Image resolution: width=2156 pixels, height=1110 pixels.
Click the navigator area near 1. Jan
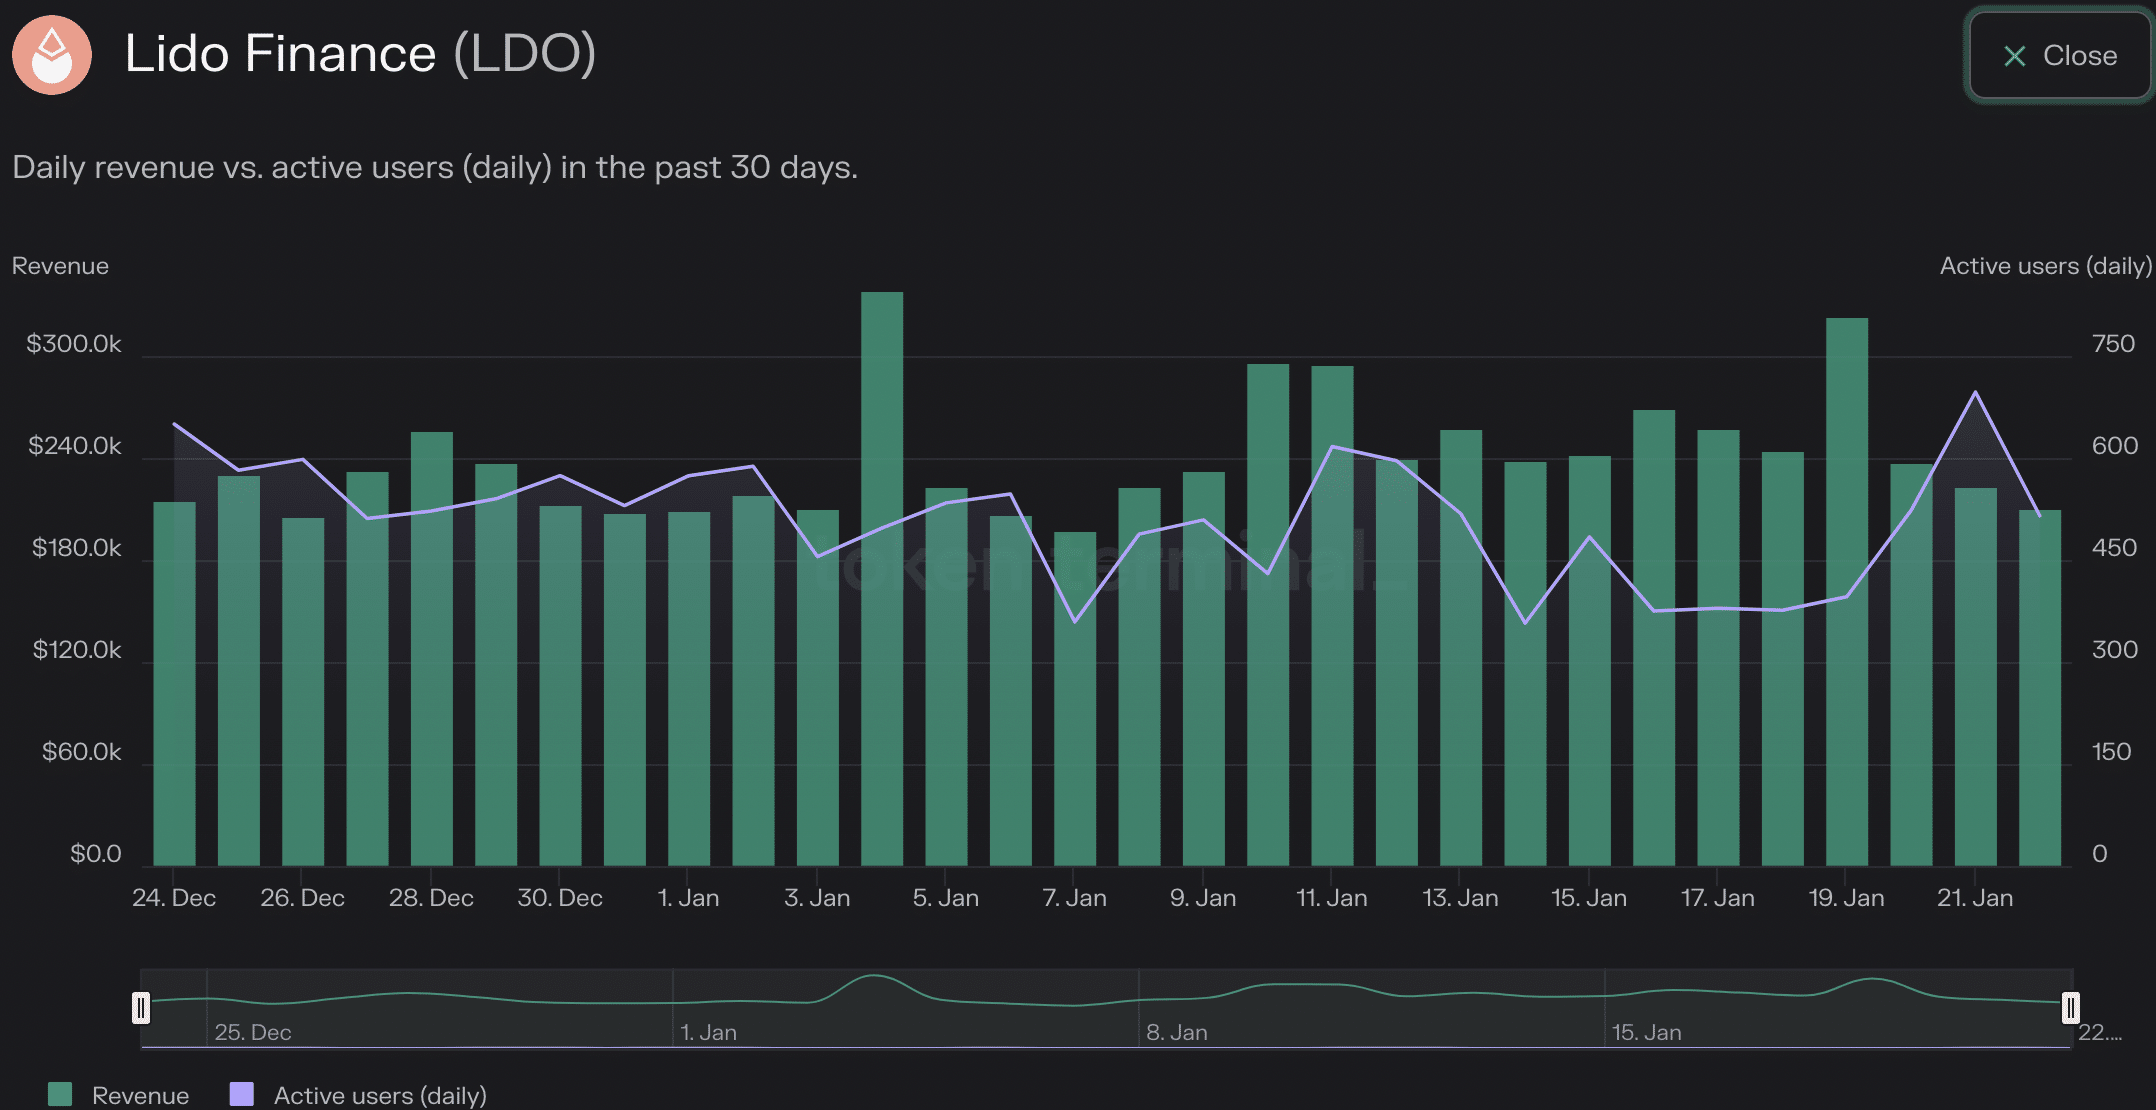[709, 1032]
